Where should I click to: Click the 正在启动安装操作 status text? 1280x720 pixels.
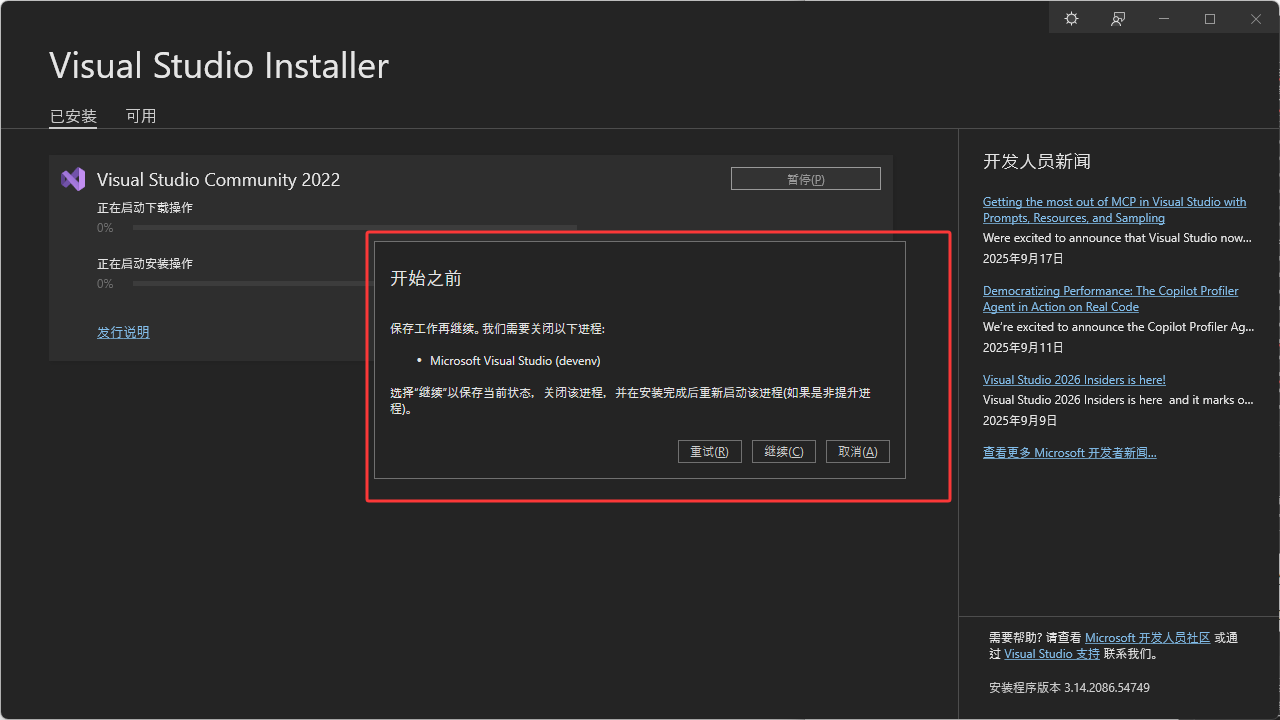(145, 264)
